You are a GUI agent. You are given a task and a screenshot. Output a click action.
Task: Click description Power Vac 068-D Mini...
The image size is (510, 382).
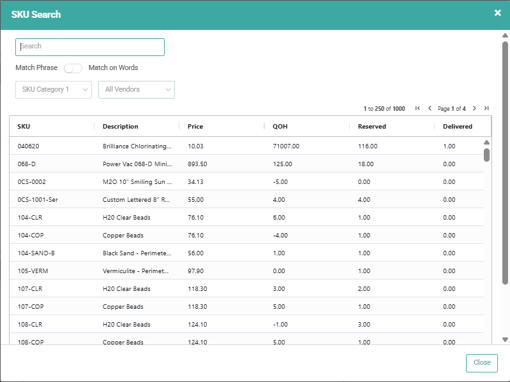[137, 164]
